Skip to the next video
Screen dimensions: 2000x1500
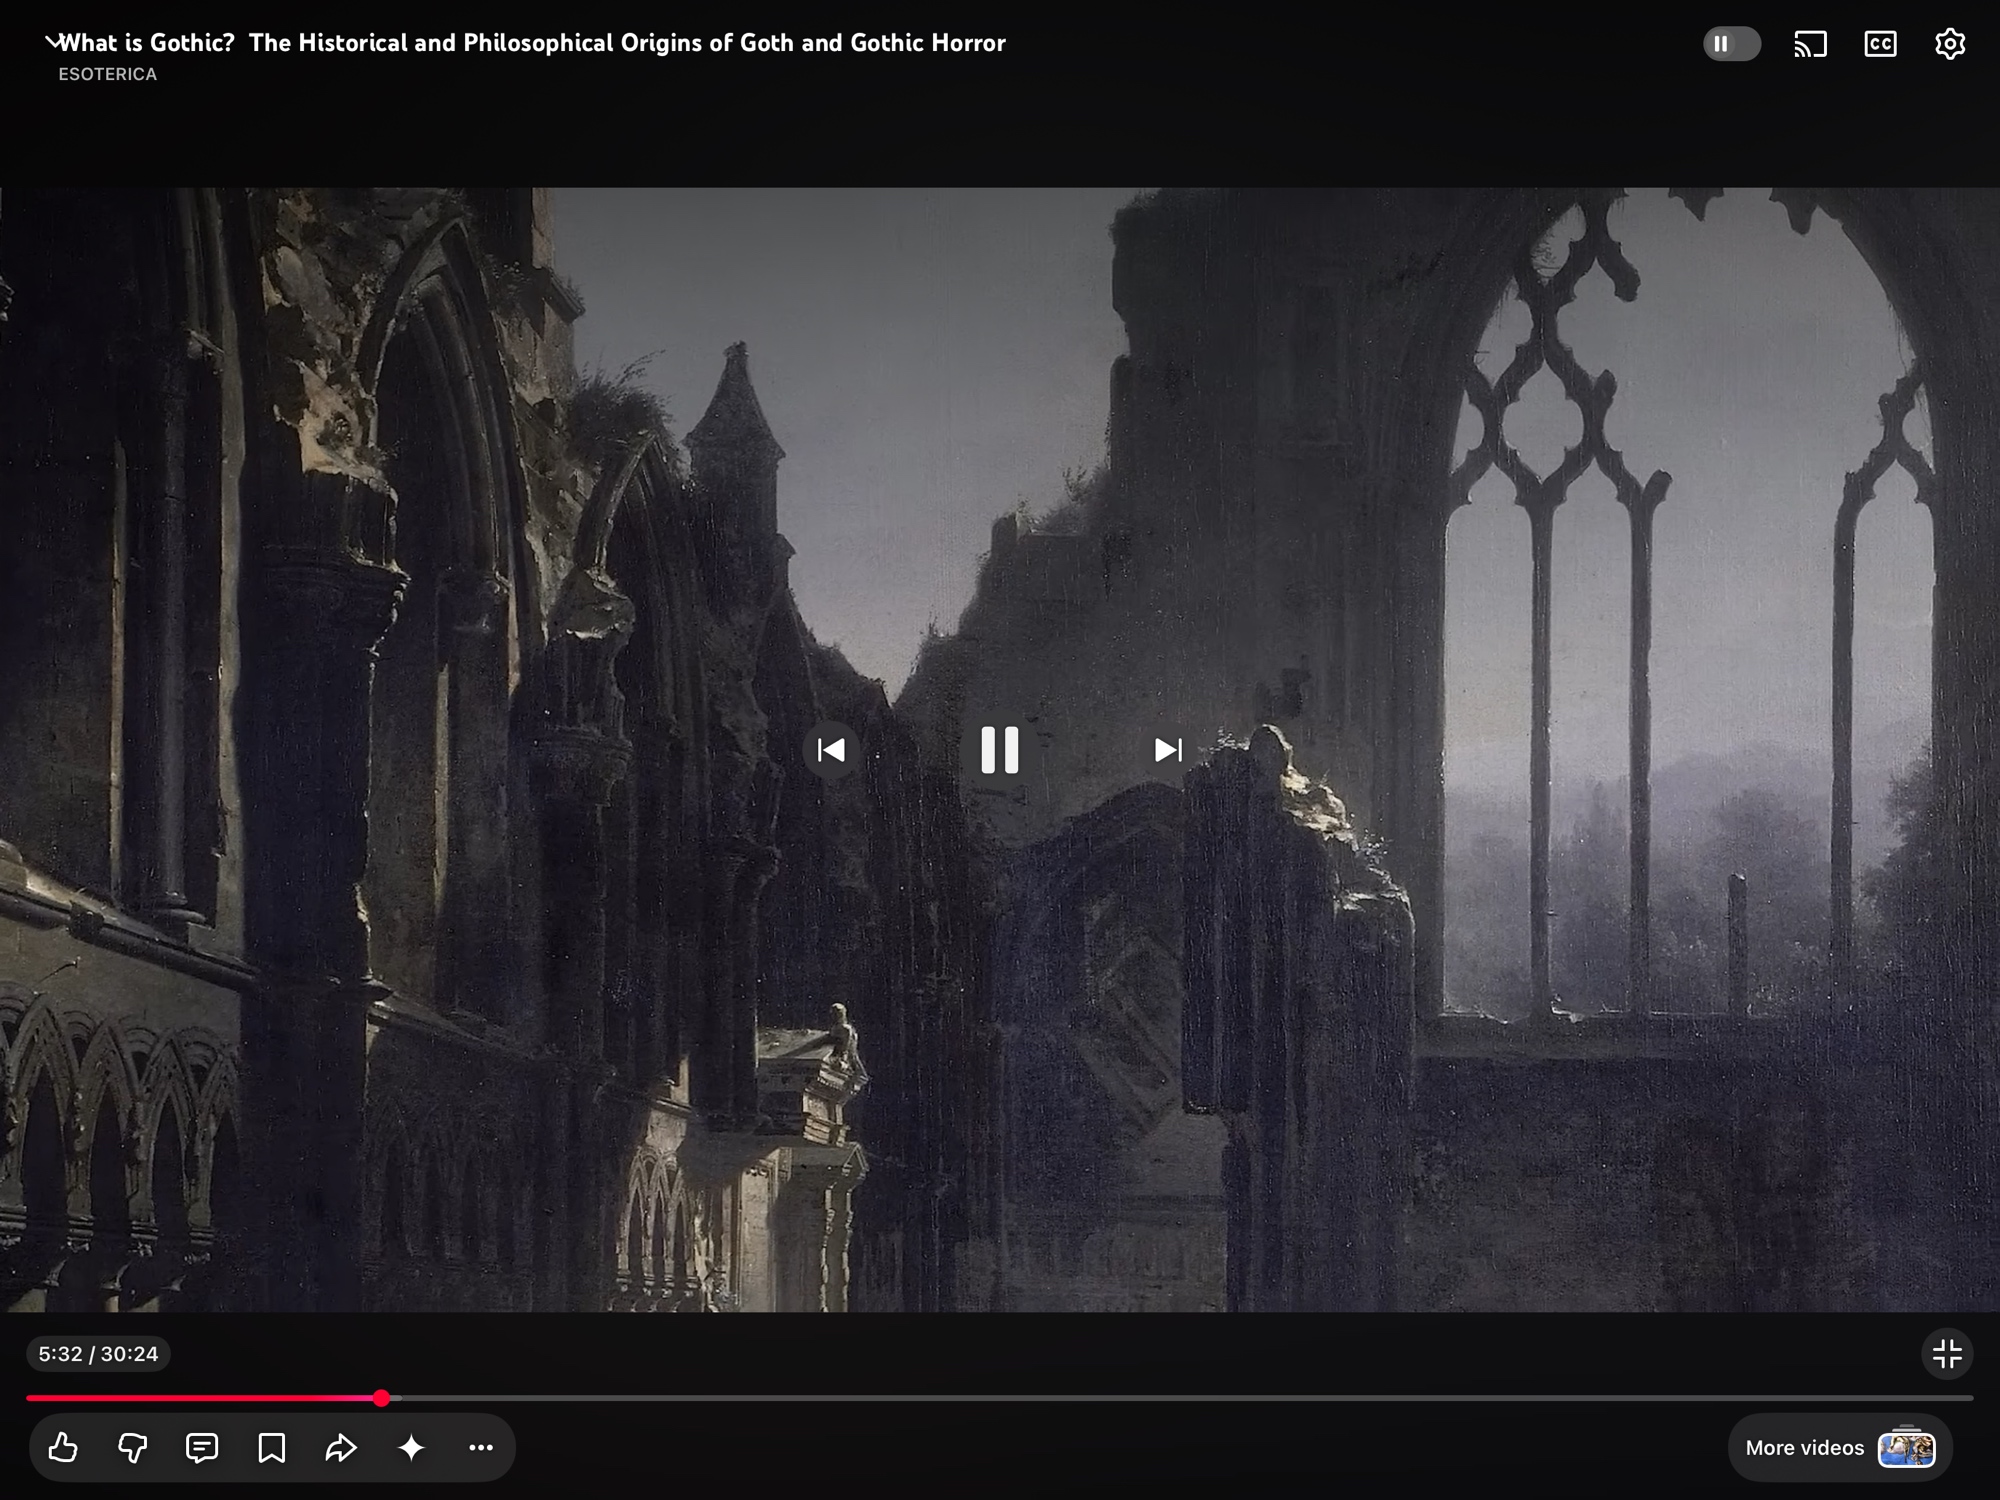click(1167, 750)
